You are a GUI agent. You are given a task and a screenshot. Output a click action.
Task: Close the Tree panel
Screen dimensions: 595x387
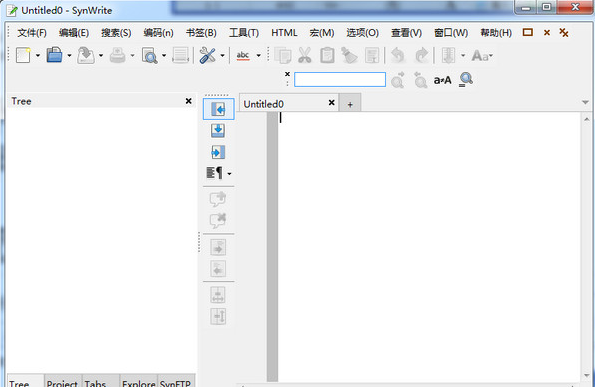click(x=188, y=101)
